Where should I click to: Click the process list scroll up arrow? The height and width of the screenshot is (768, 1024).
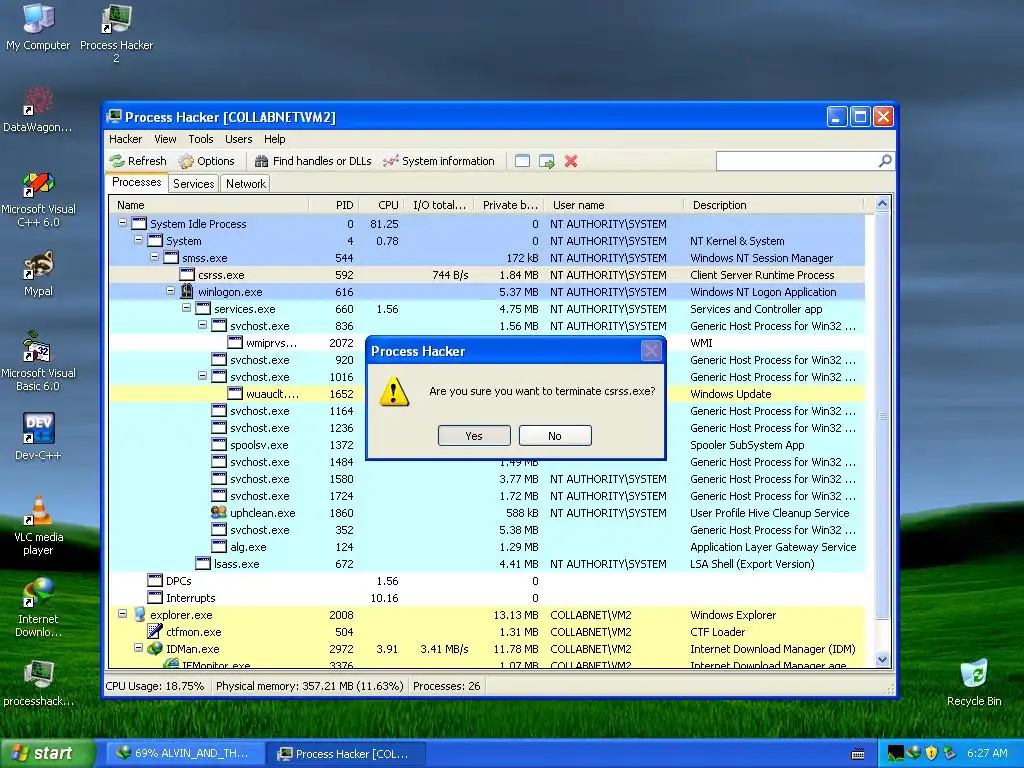tap(882, 204)
